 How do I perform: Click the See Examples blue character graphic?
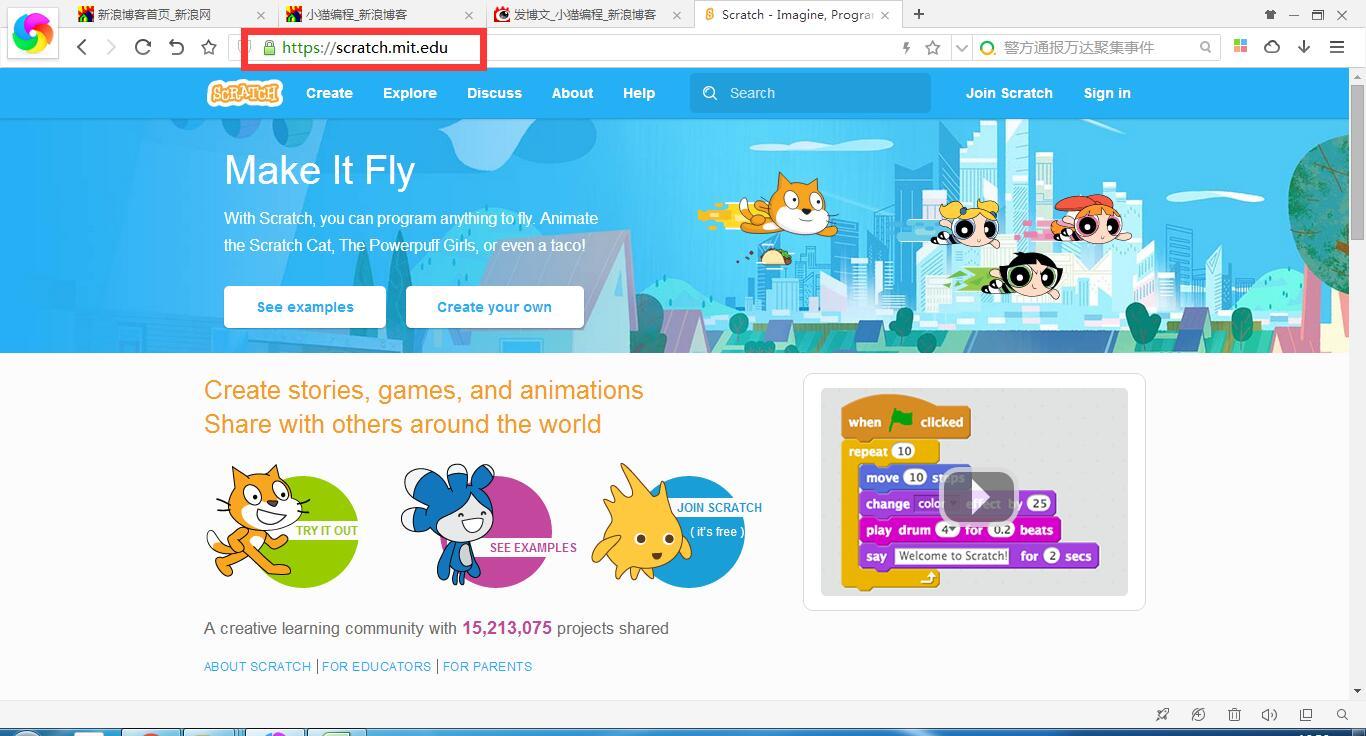(488, 525)
